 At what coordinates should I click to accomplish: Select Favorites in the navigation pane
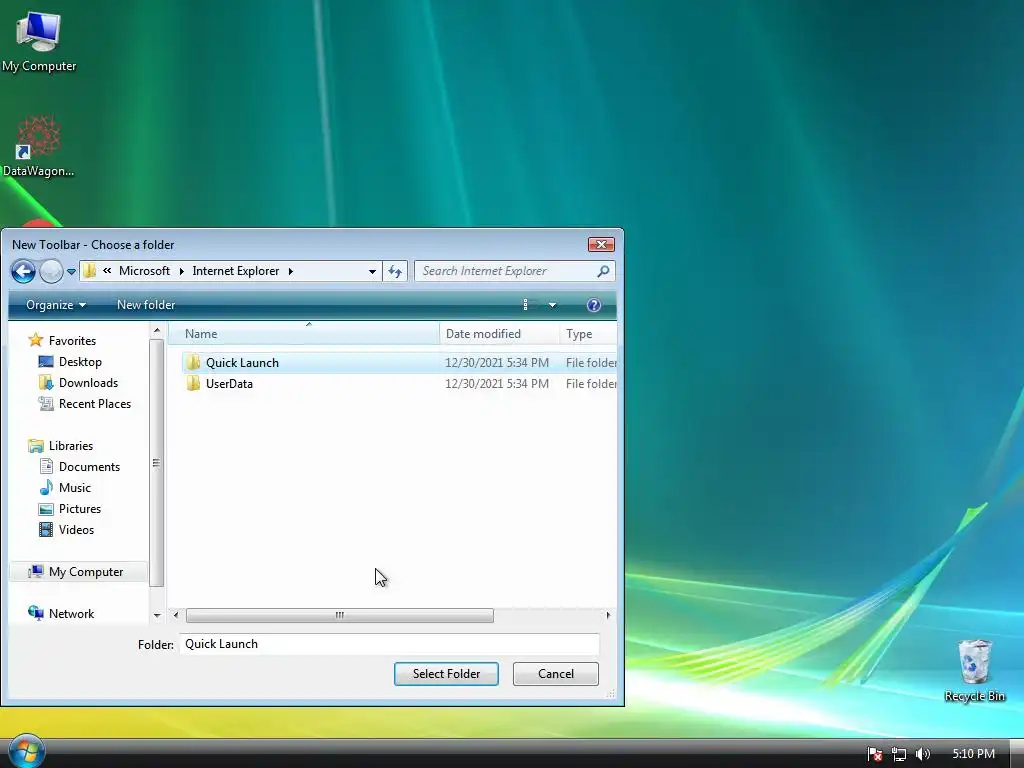click(72, 341)
